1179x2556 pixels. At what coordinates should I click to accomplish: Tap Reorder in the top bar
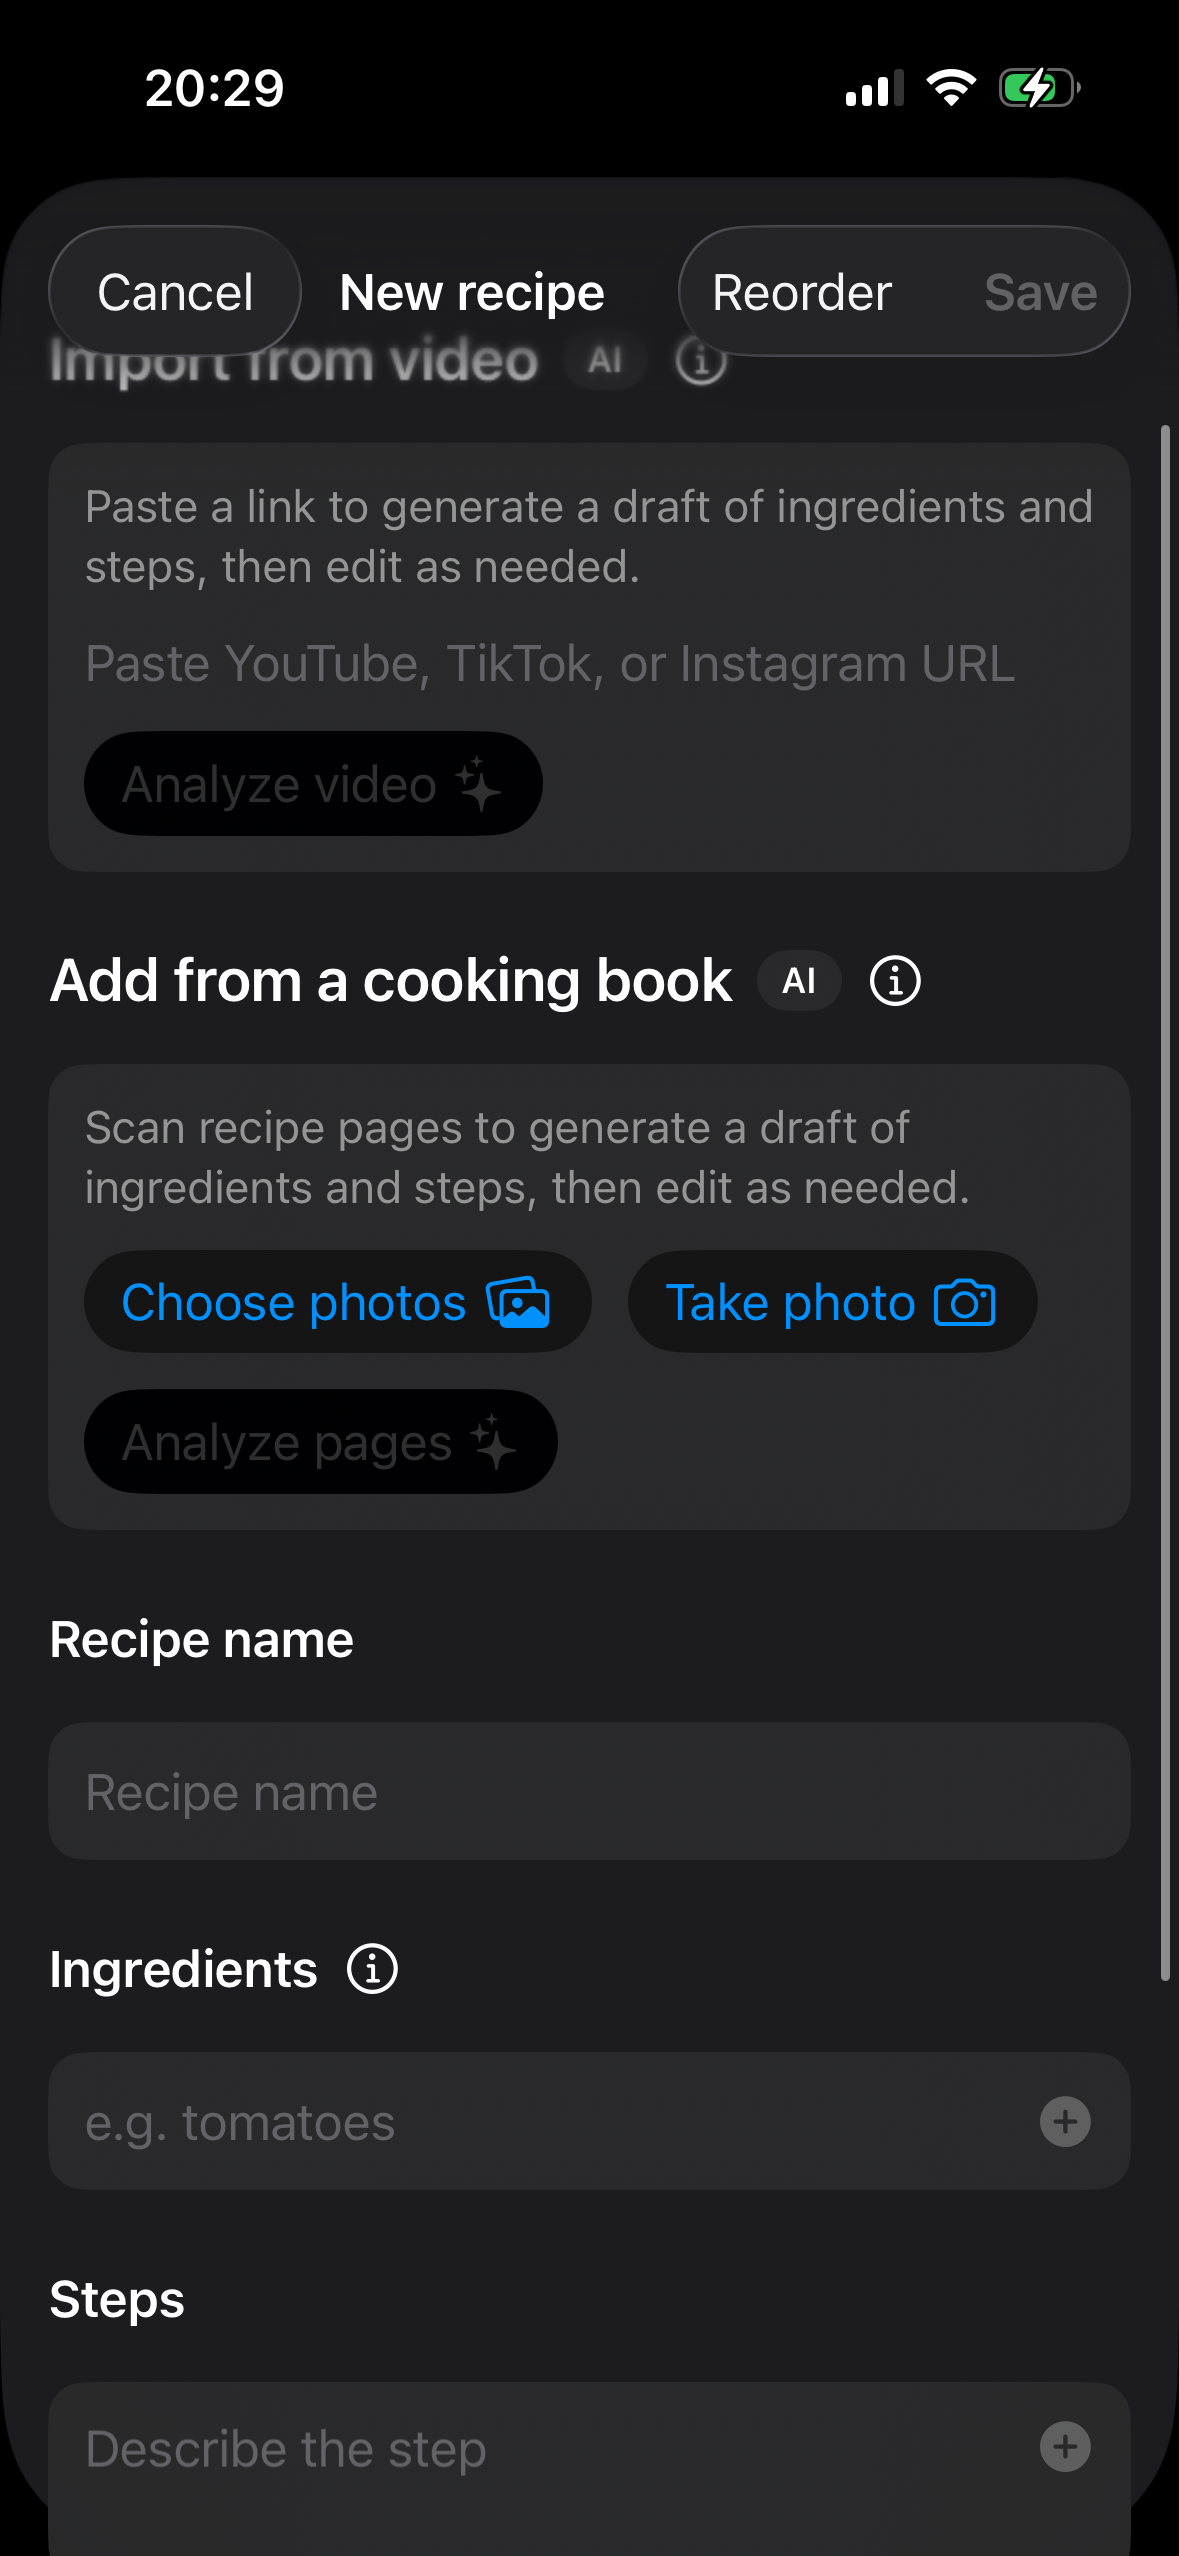point(802,292)
